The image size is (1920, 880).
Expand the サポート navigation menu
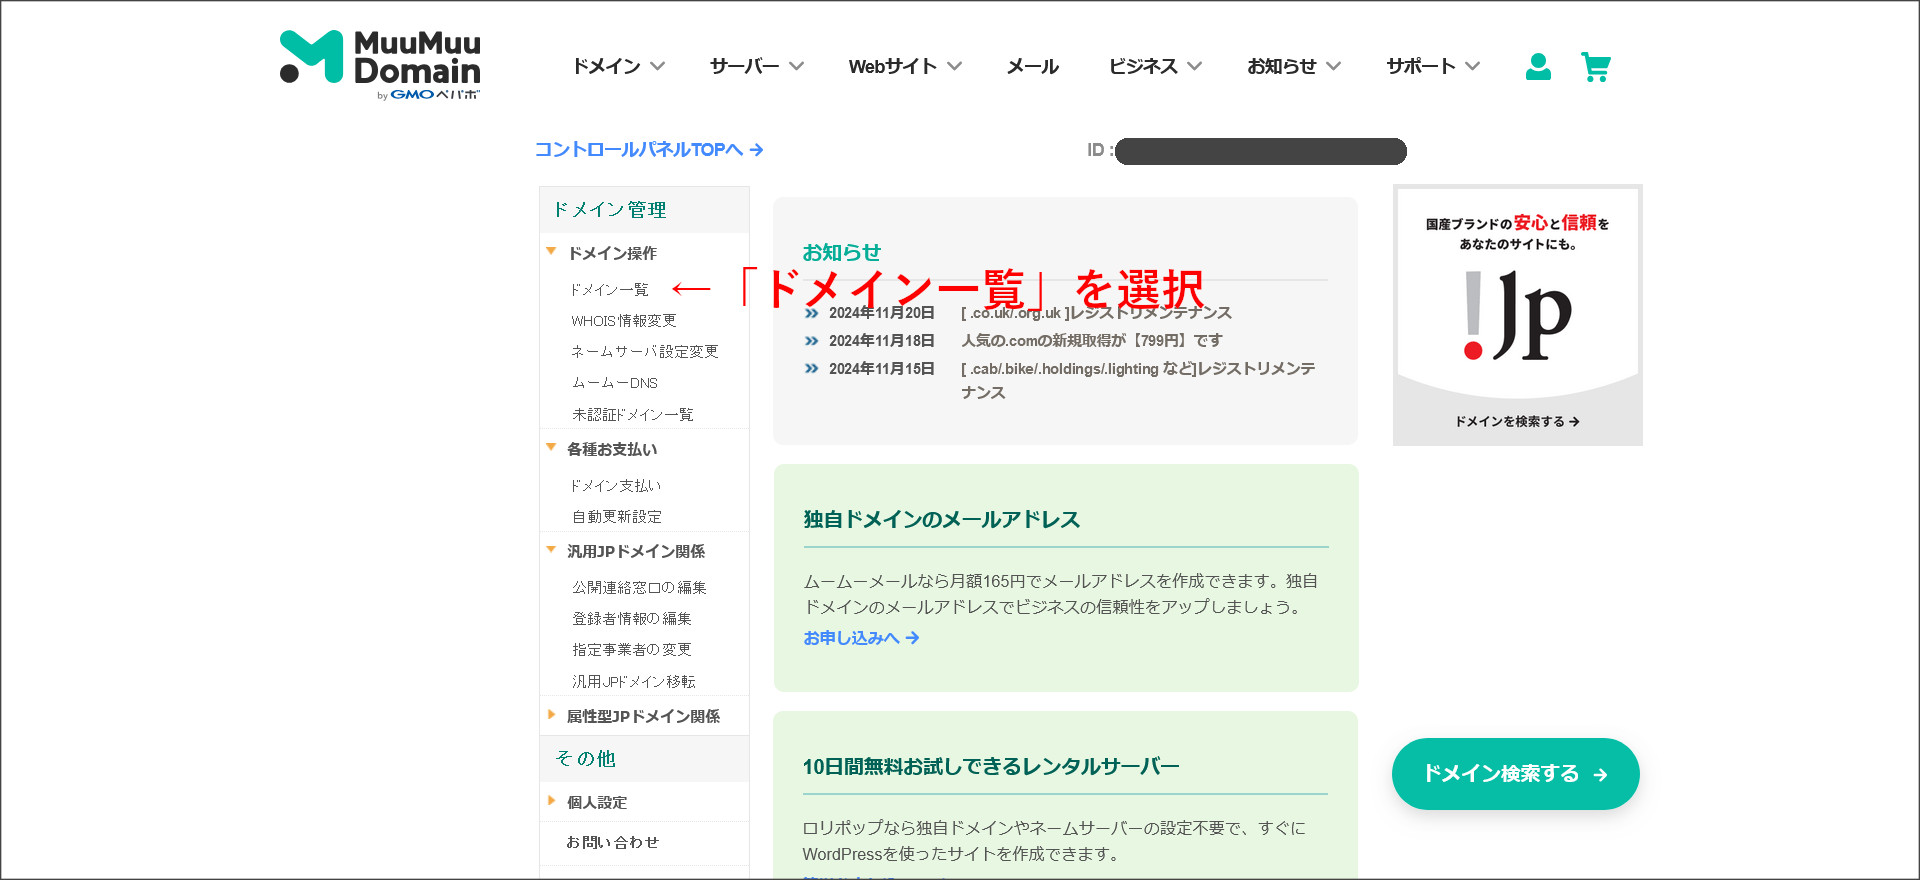[1433, 66]
